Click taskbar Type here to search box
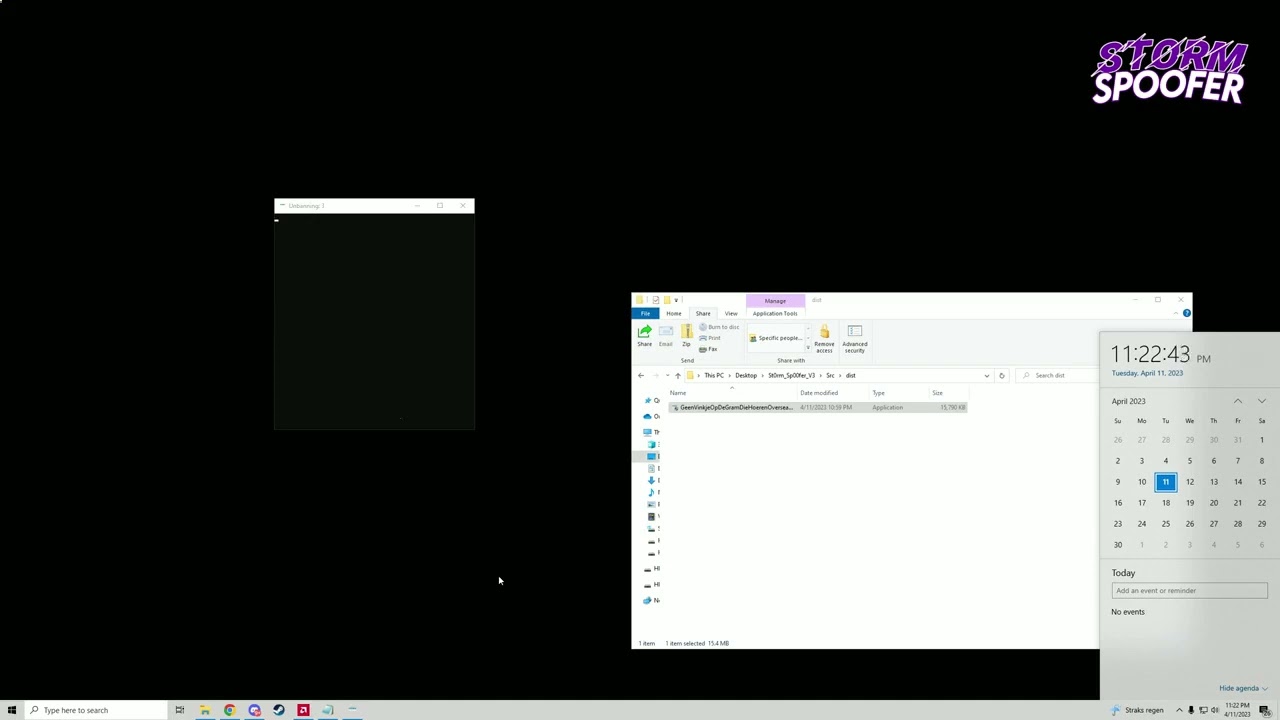The height and width of the screenshot is (720, 1280). [x=97, y=710]
